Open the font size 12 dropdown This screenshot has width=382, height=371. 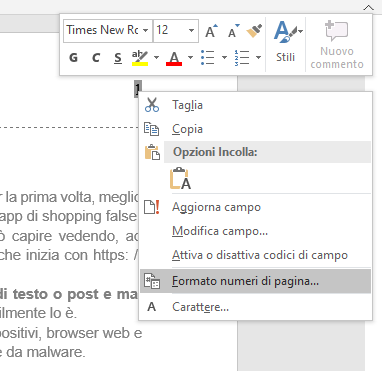tap(191, 30)
